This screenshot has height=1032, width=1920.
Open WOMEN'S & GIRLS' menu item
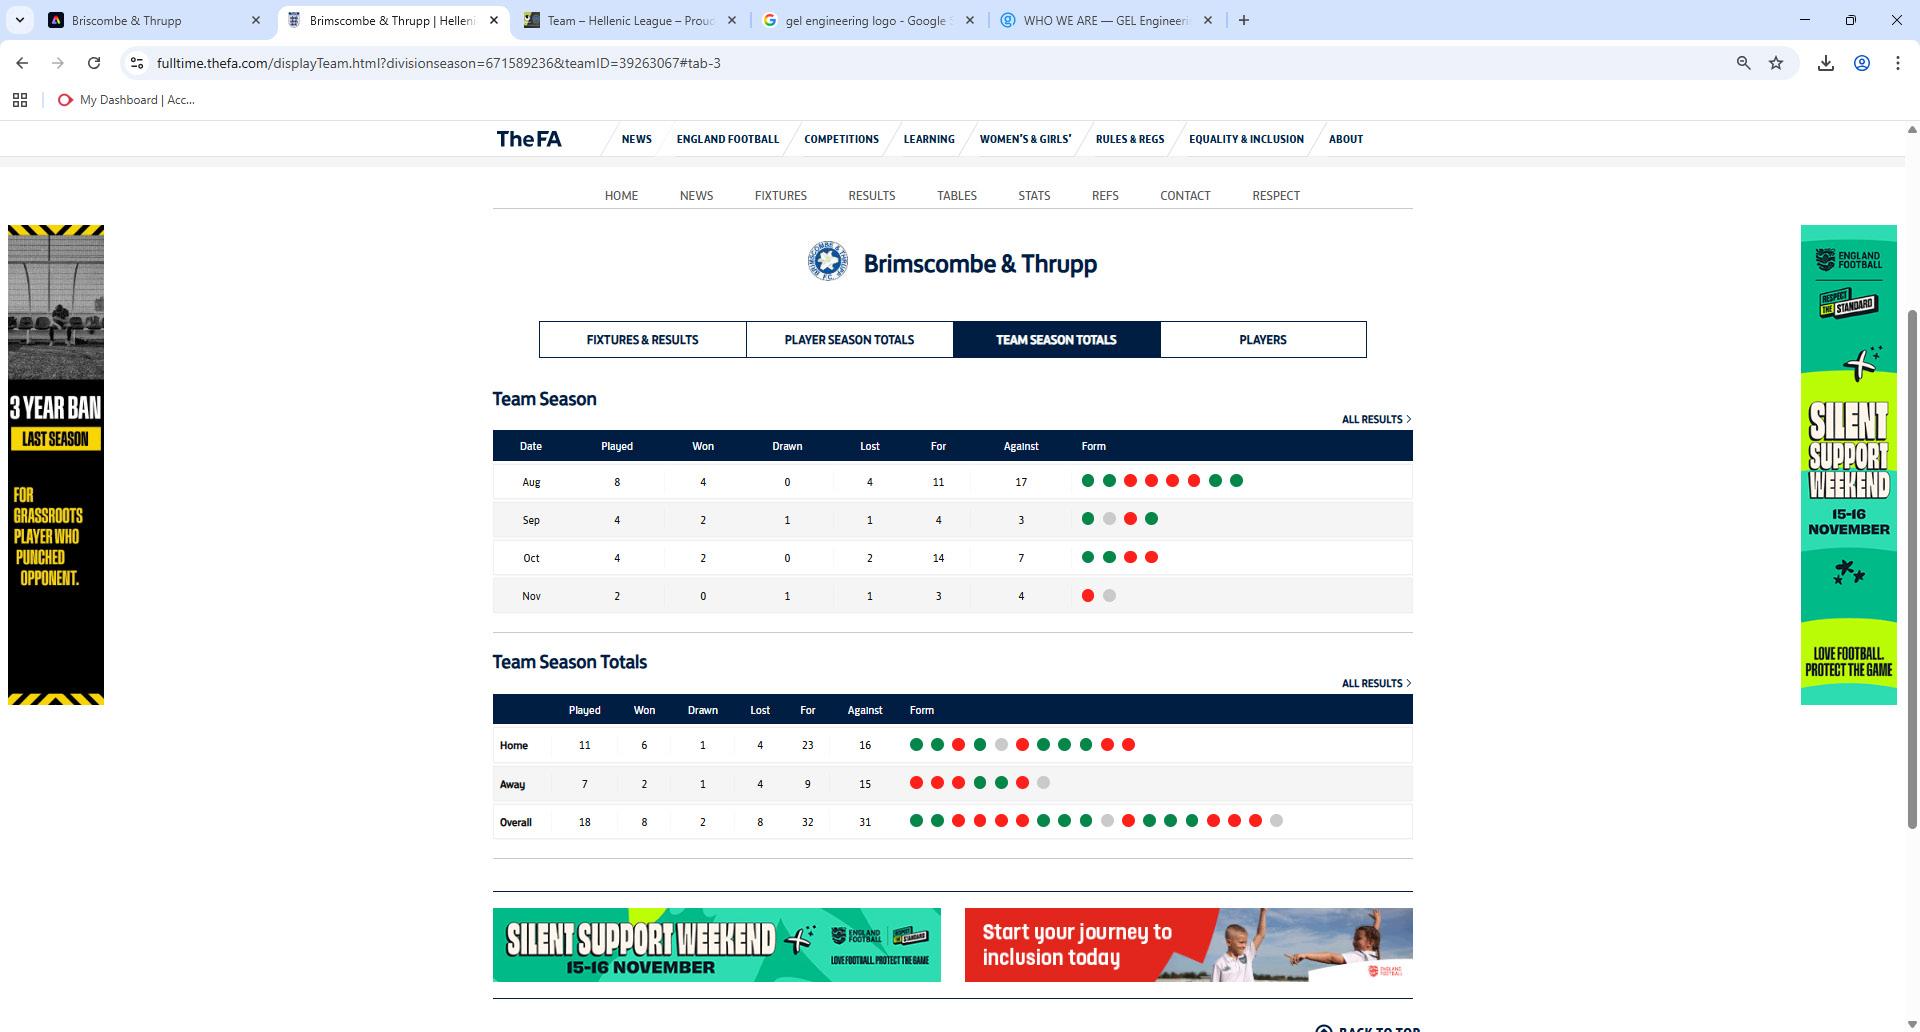(1025, 139)
